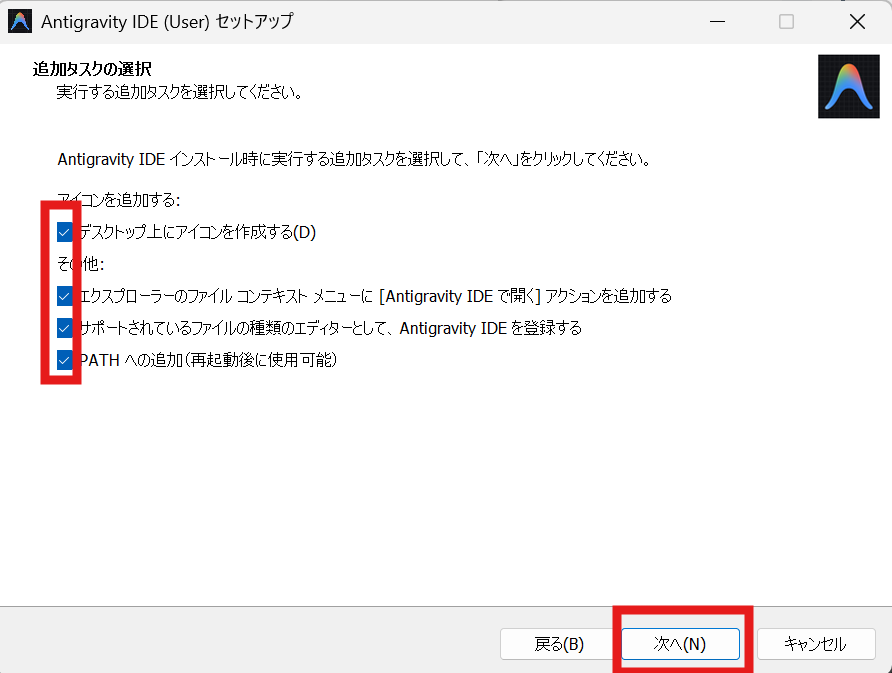Toggle the Explorer context menu action checkbox (エクスプローラー)
892x673 pixels.
64,296
